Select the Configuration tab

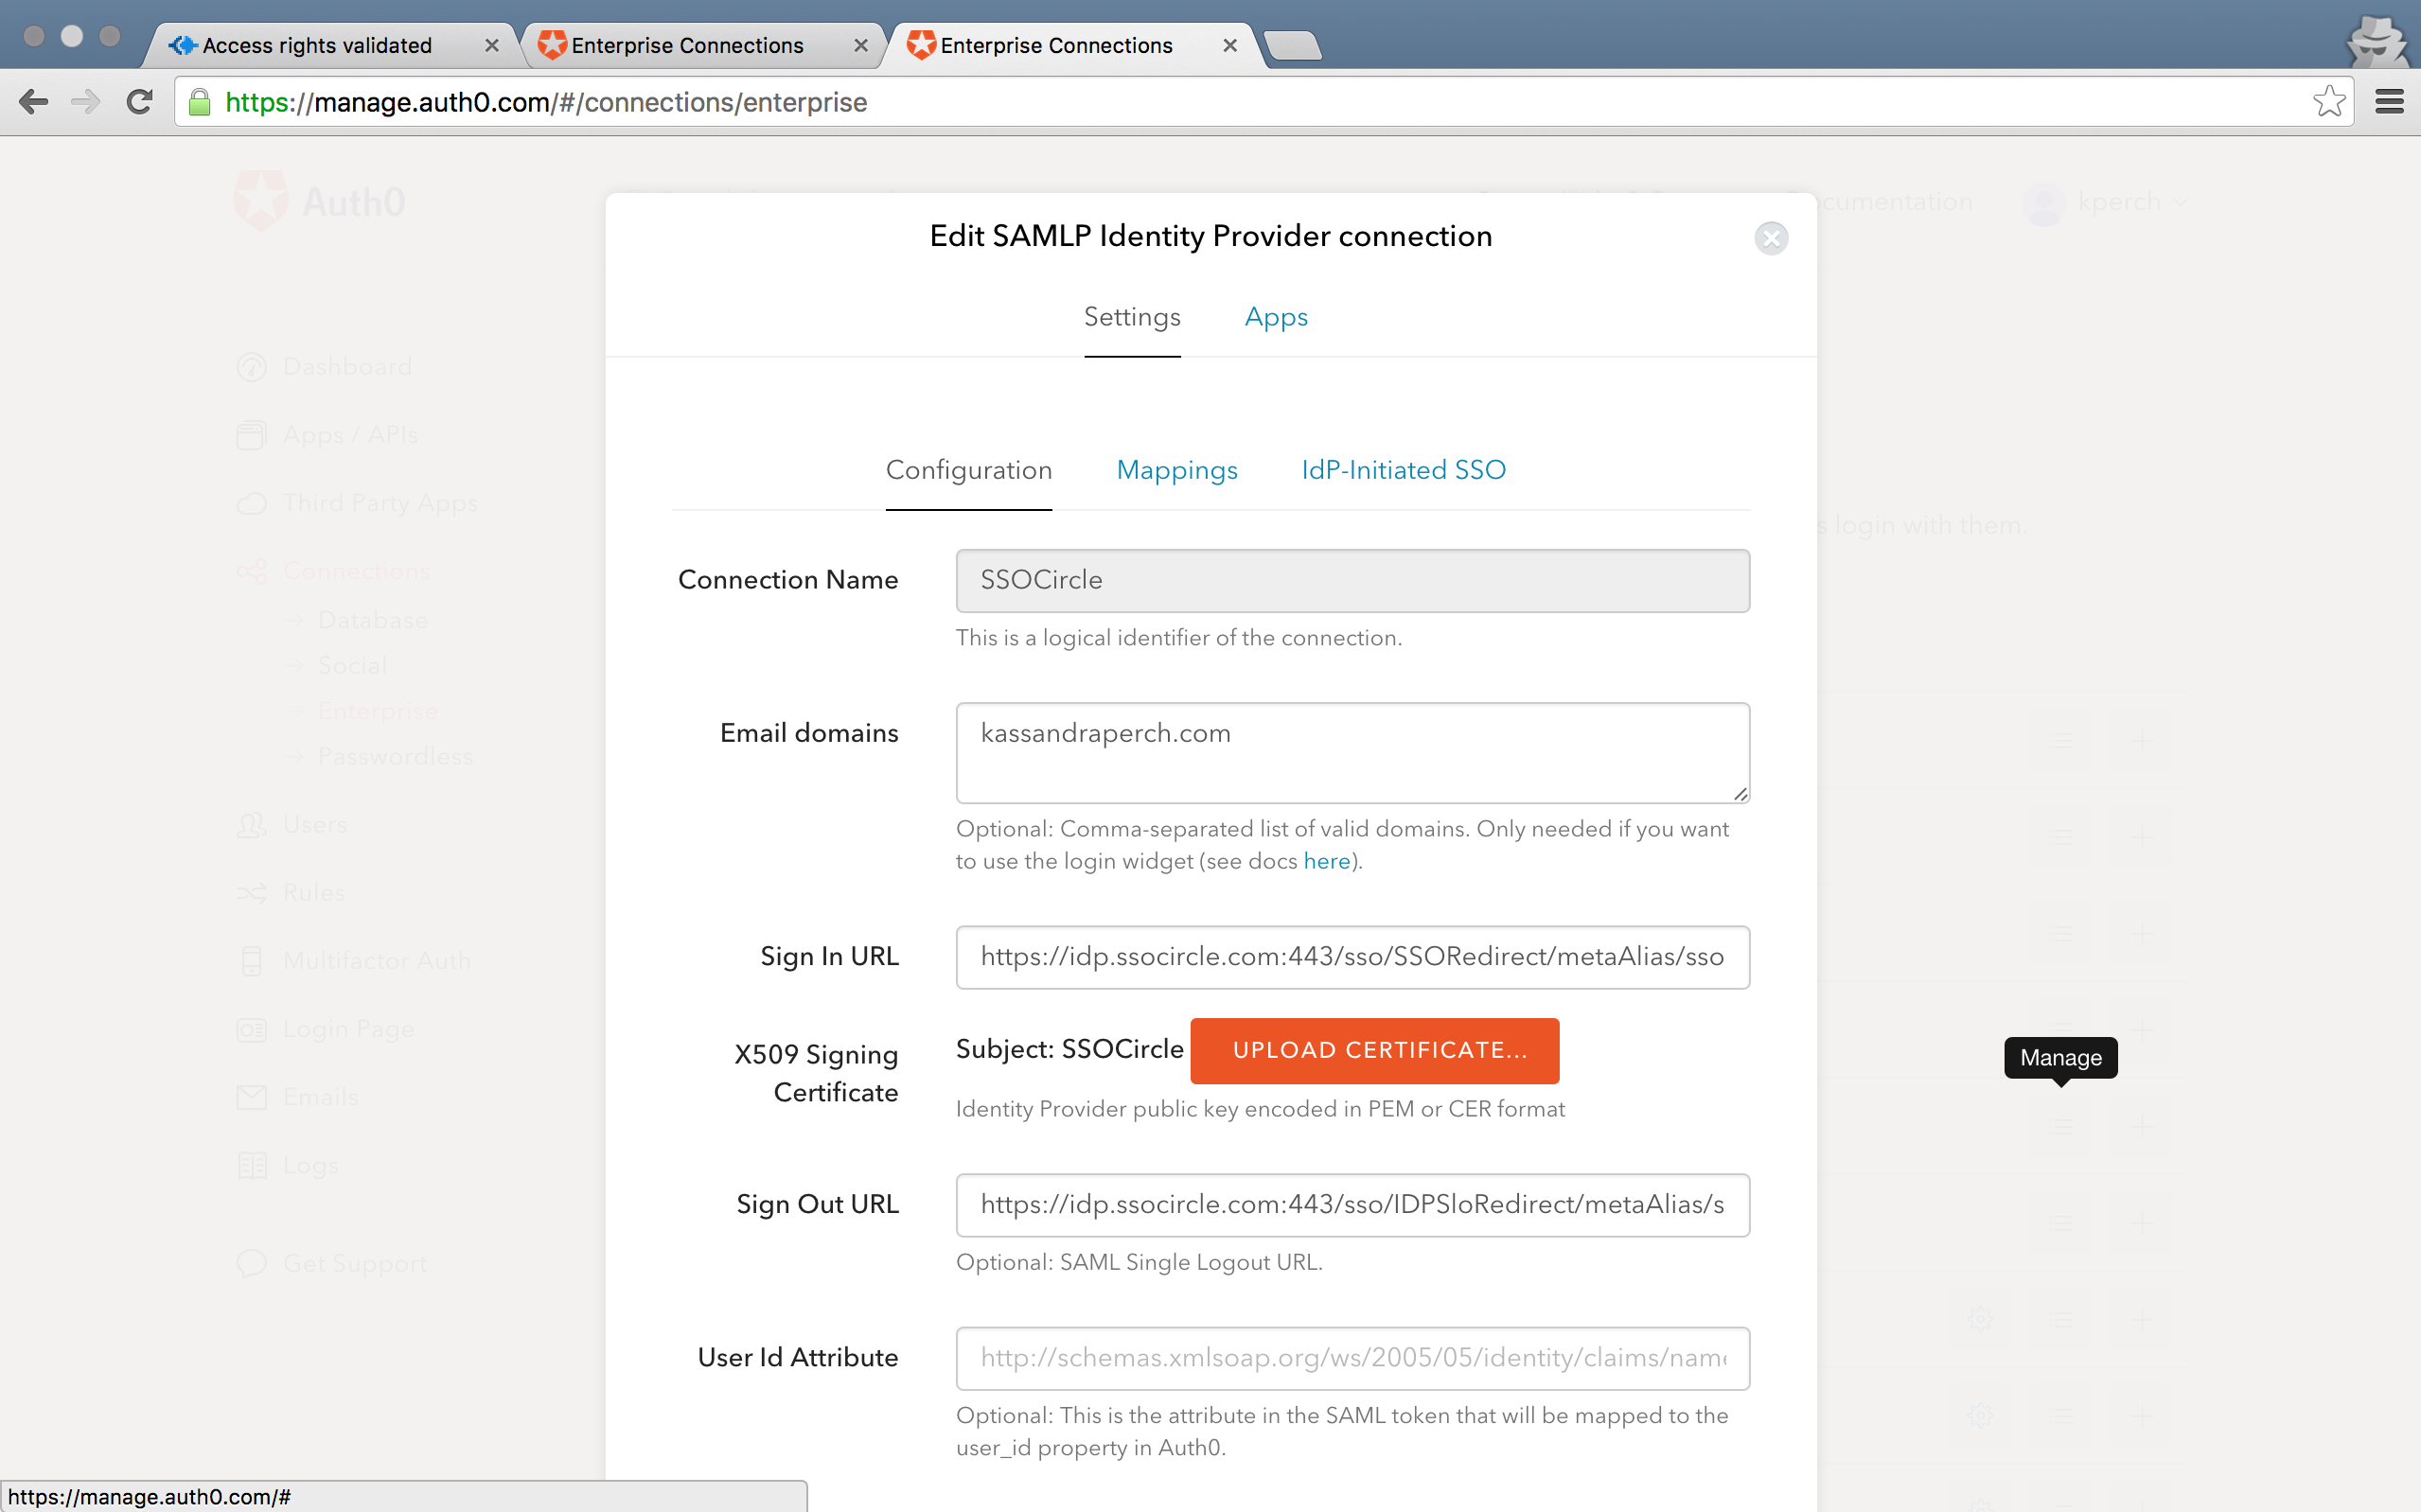tap(968, 470)
